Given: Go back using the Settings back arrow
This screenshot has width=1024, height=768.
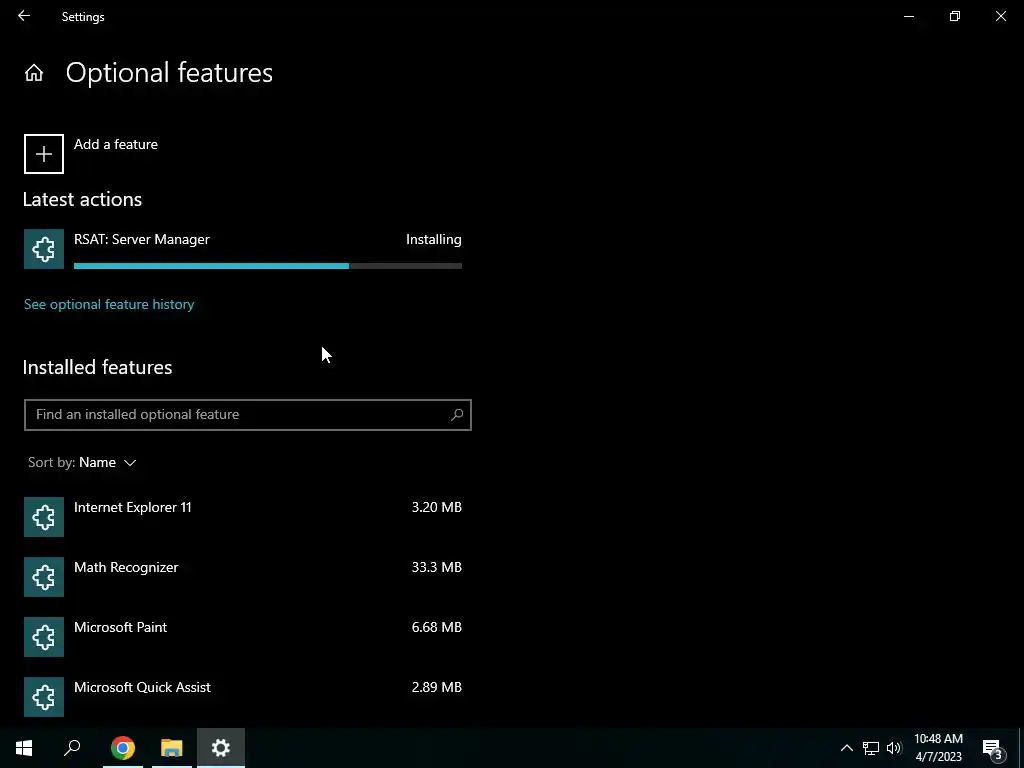Looking at the screenshot, I should pos(24,16).
